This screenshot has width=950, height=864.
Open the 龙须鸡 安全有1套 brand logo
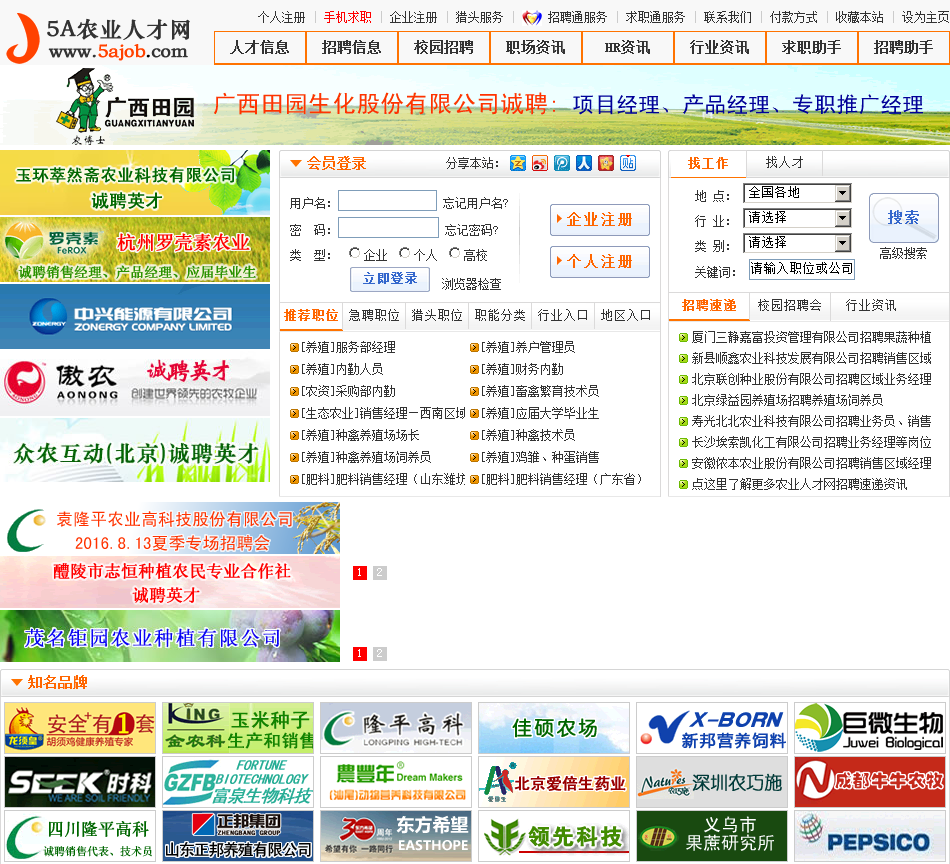click(80, 728)
